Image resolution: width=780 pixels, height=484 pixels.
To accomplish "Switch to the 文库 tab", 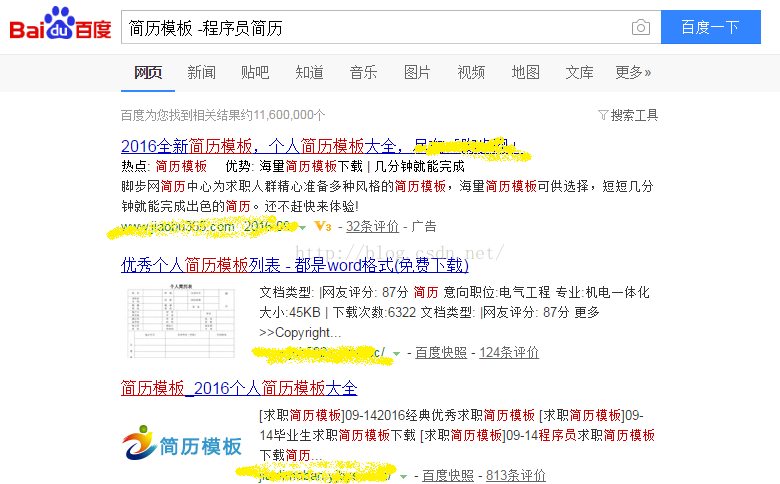I will pos(579,73).
